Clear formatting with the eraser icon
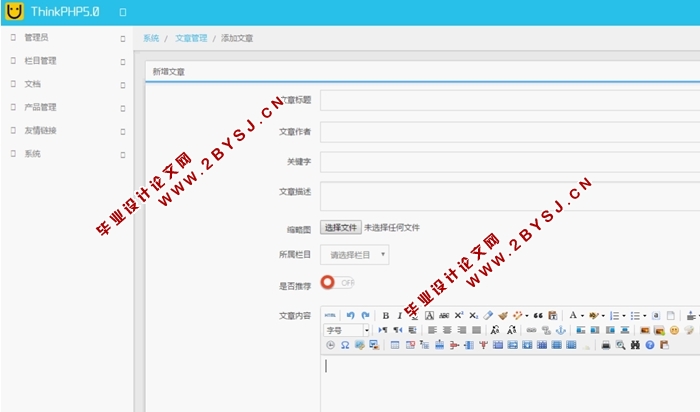The height and width of the screenshot is (412, 700). point(488,316)
